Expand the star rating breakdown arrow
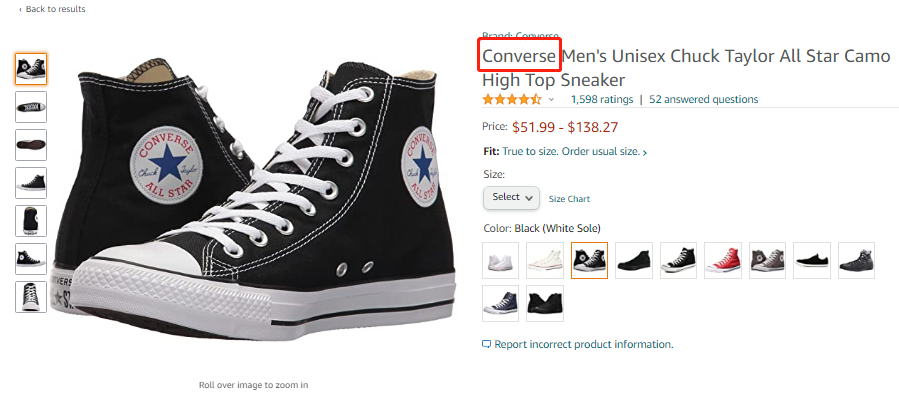Image resolution: width=899 pixels, height=402 pixels. 551,100
